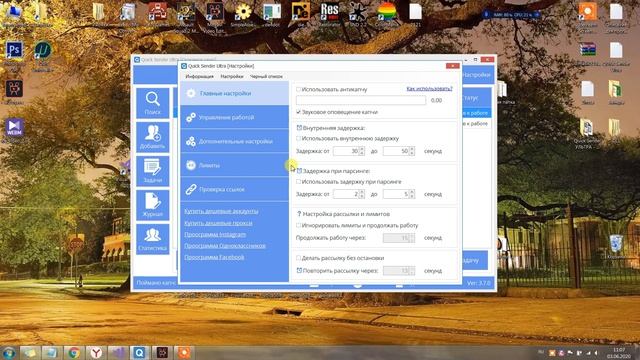This screenshot has width=640, height=360.
Task: Enable Использовать внутреннюю задержку checkbox
Action: tap(298, 138)
